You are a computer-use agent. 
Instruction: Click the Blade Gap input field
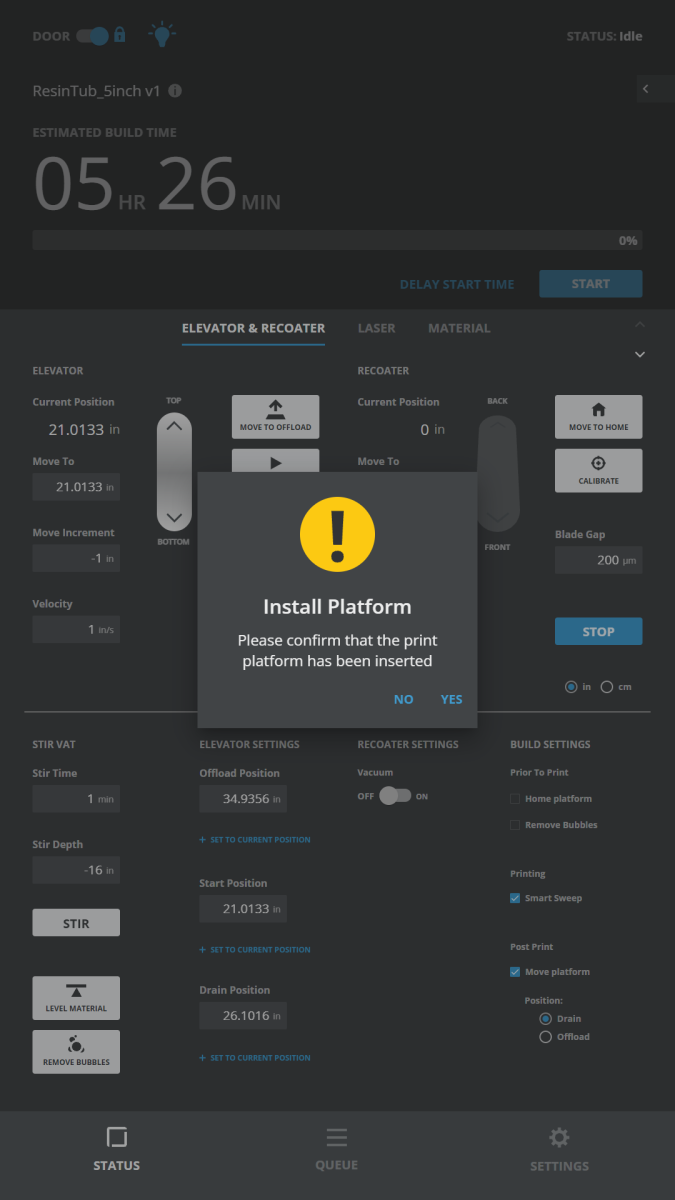tap(598, 560)
